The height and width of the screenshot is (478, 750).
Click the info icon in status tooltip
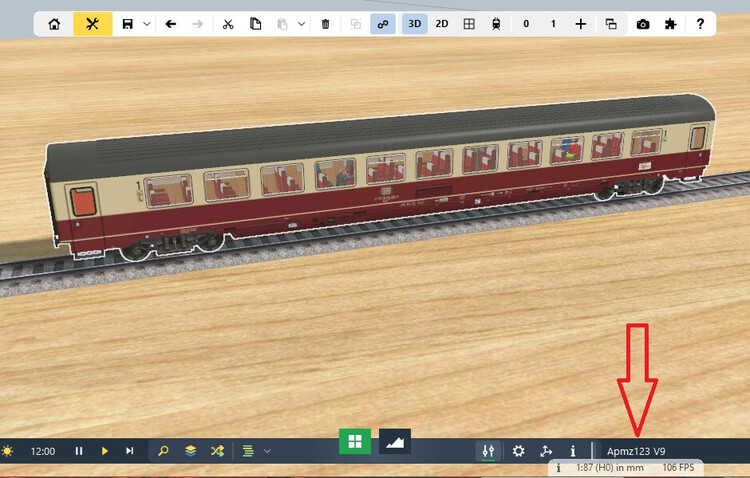pos(558,468)
